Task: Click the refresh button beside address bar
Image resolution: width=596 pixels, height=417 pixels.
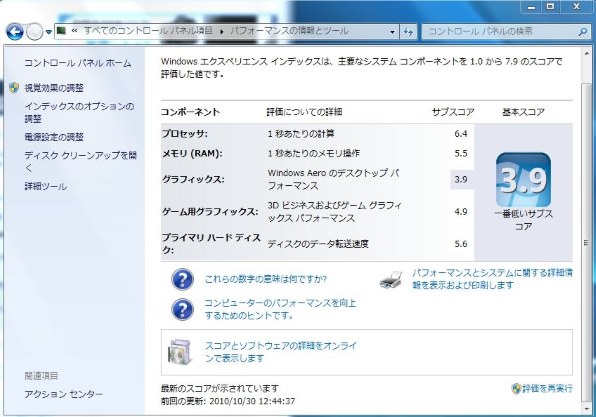Action: coord(408,32)
